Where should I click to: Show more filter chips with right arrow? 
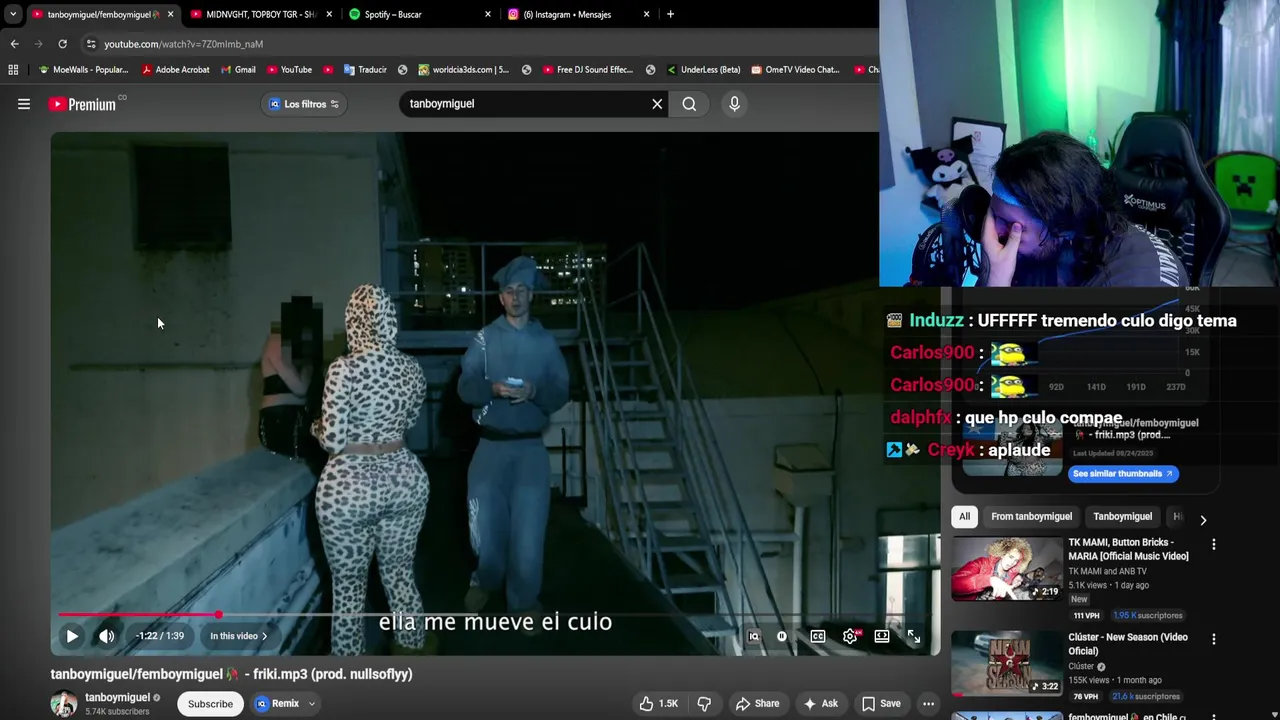coord(1203,520)
